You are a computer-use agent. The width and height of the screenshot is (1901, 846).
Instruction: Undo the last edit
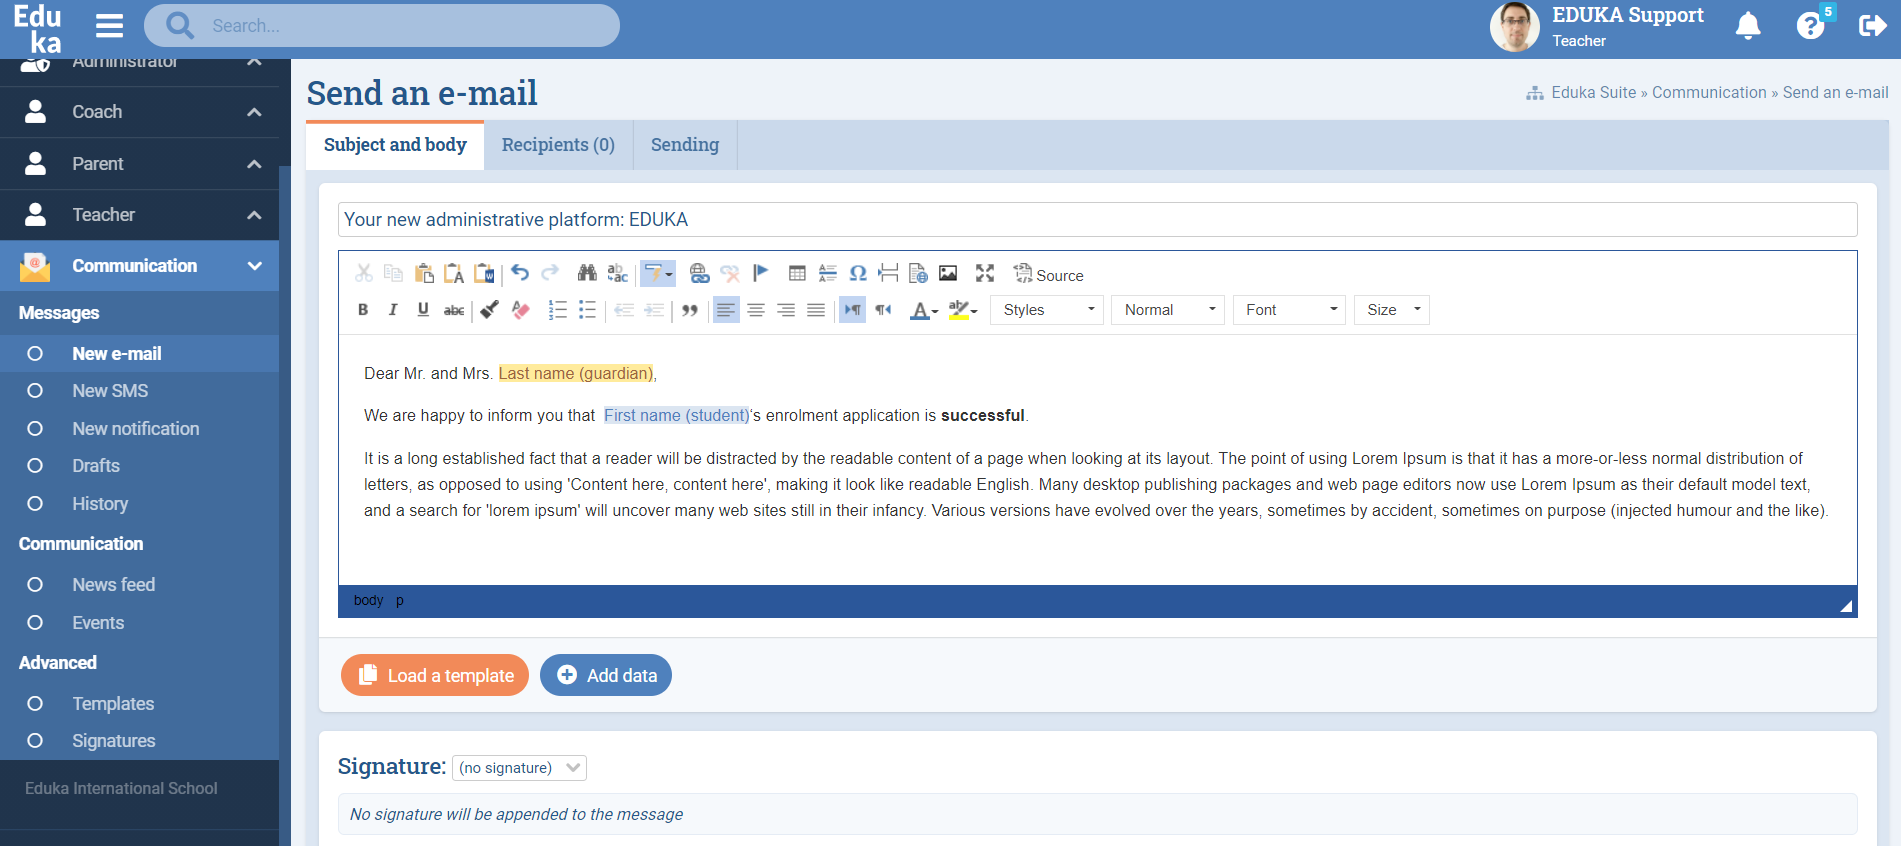[x=520, y=273]
